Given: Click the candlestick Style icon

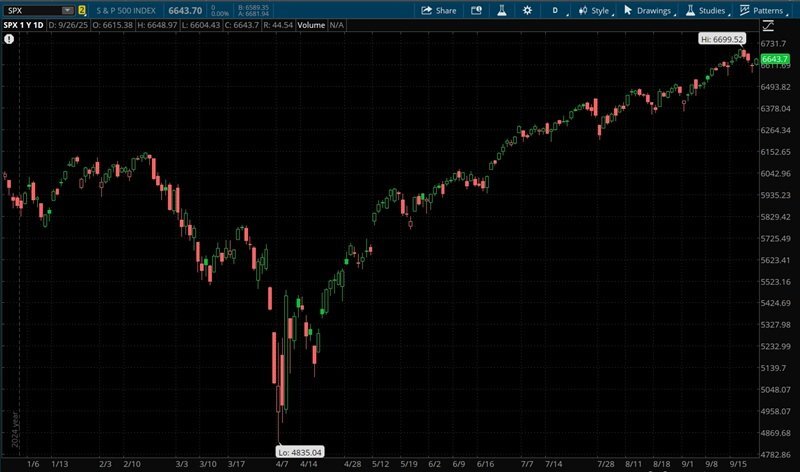Looking at the screenshot, I should pyautogui.click(x=582, y=10).
